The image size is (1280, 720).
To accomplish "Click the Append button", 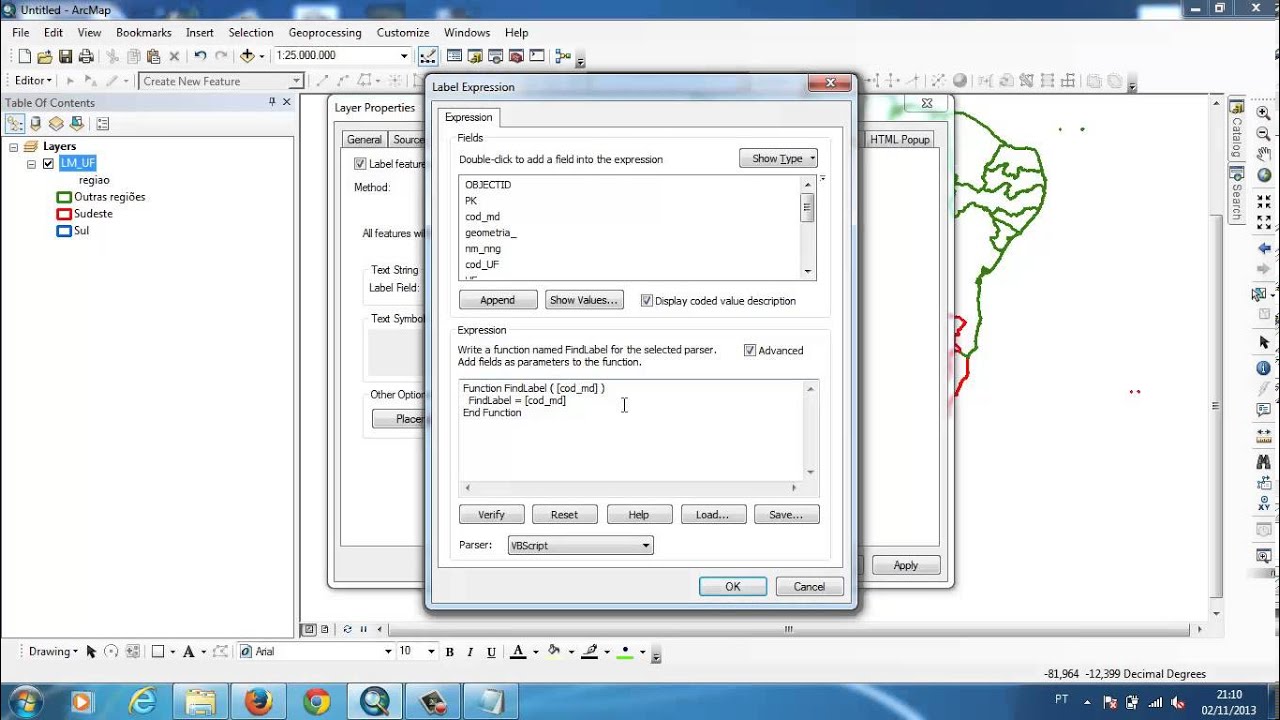I will point(497,300).
